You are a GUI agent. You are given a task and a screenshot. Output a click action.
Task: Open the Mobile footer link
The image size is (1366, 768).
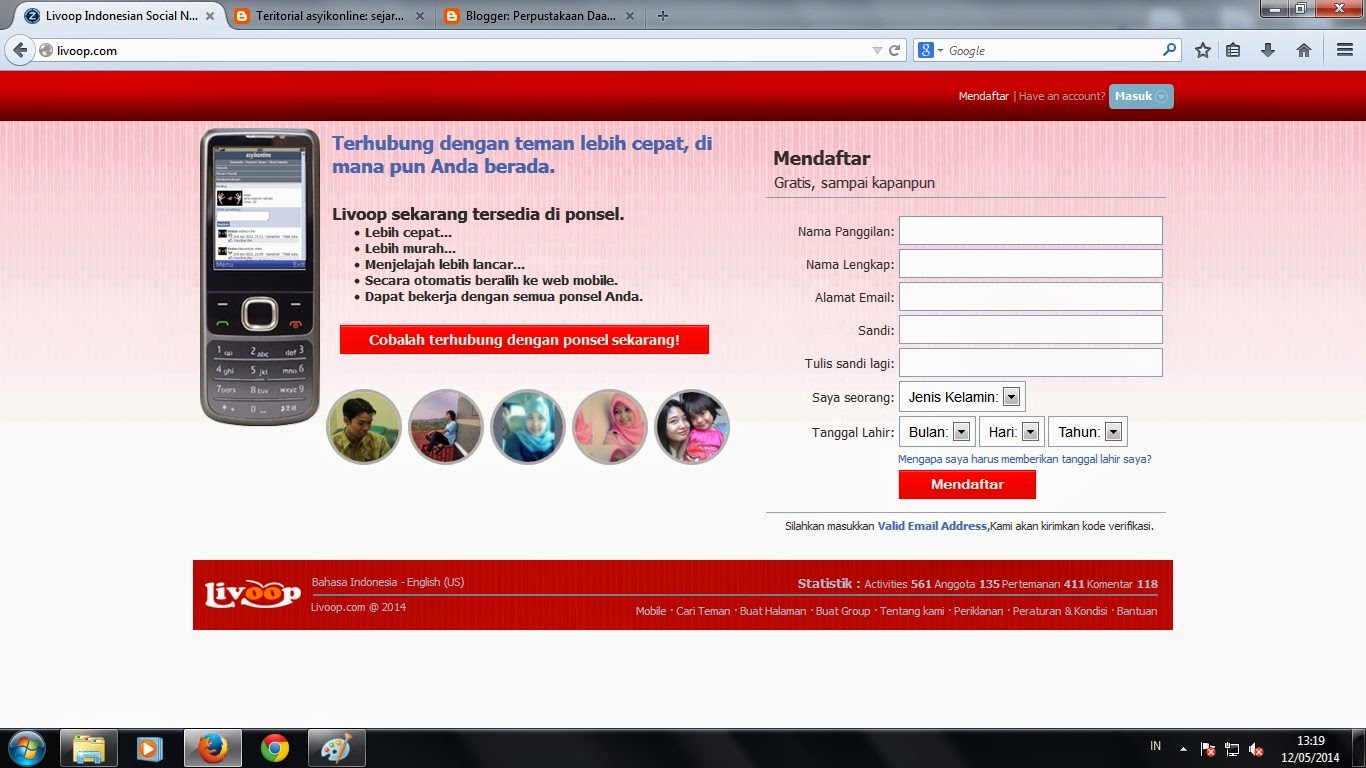coord(651,611)
